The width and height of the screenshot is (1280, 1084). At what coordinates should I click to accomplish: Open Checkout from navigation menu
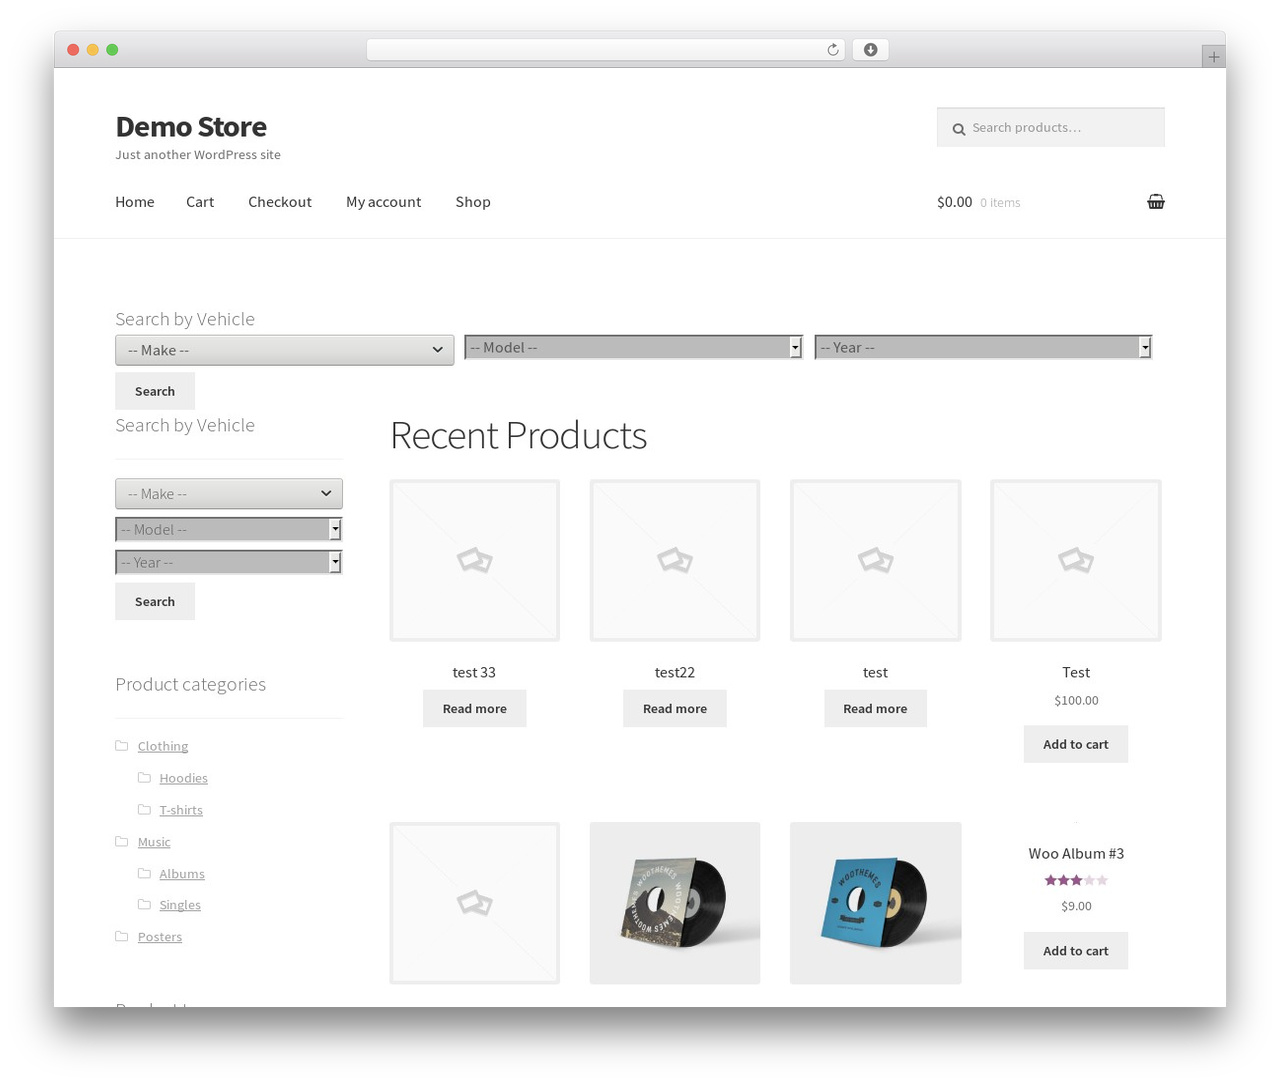280,202
